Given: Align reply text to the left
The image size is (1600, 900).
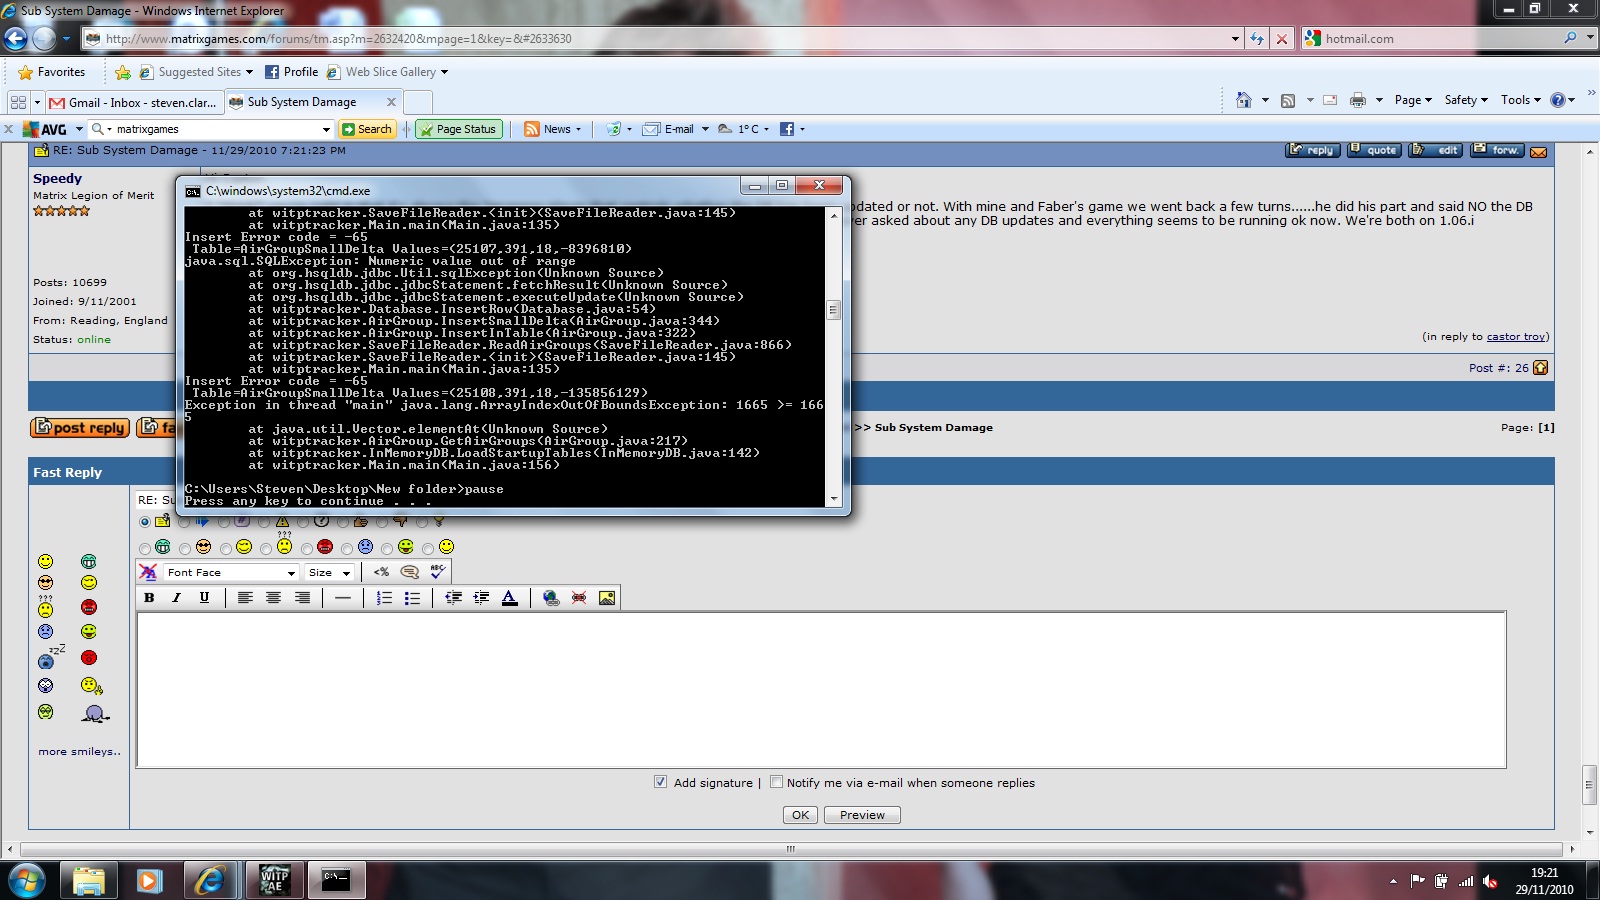Looking at the screenshot, I should point(245,598).
